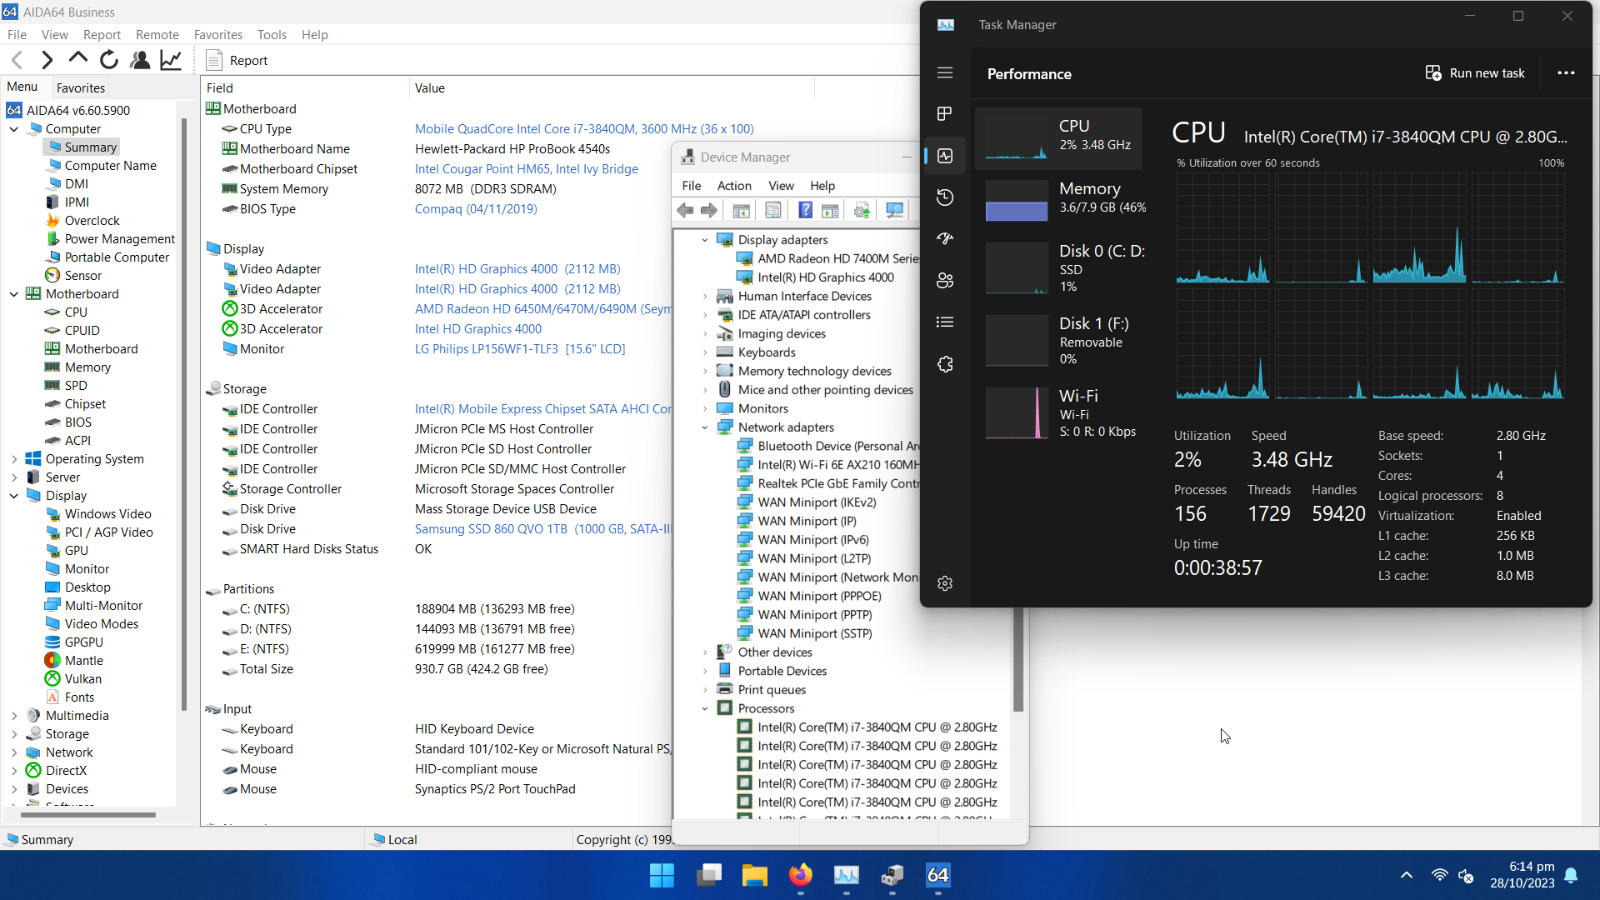Collapse the Display adapters node
This screenshot has height=900, width=1600.
pyautogui.click(x=705, y=240)
